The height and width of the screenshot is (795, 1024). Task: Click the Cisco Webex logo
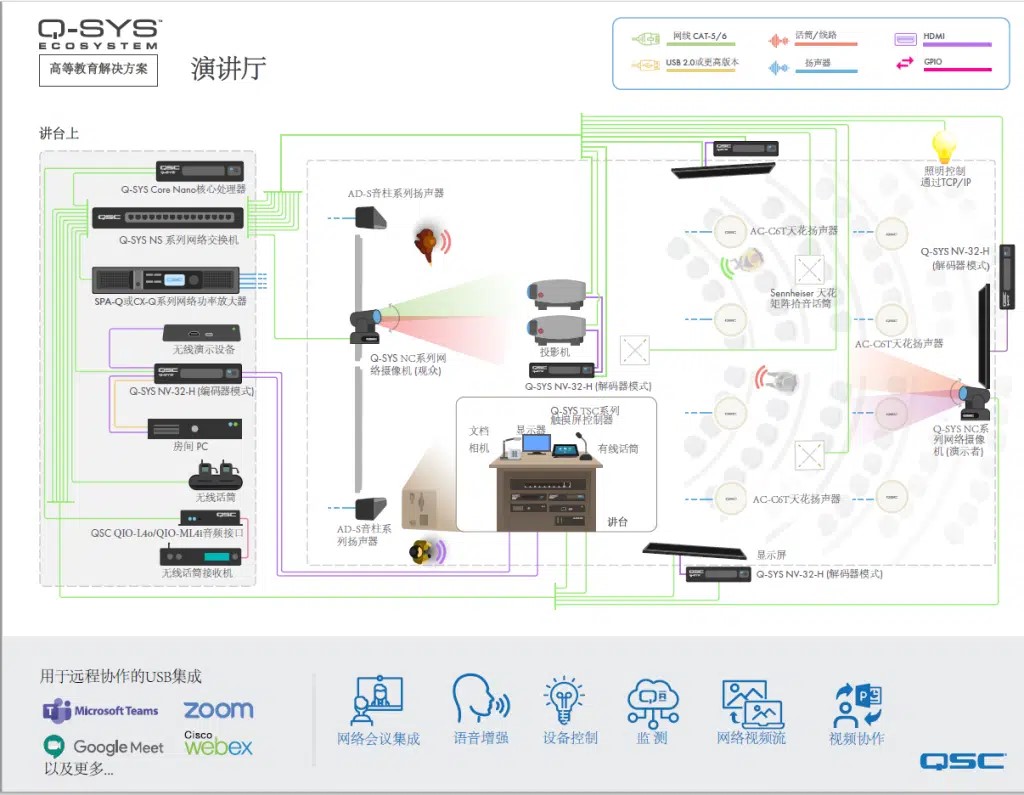(218, 743)
